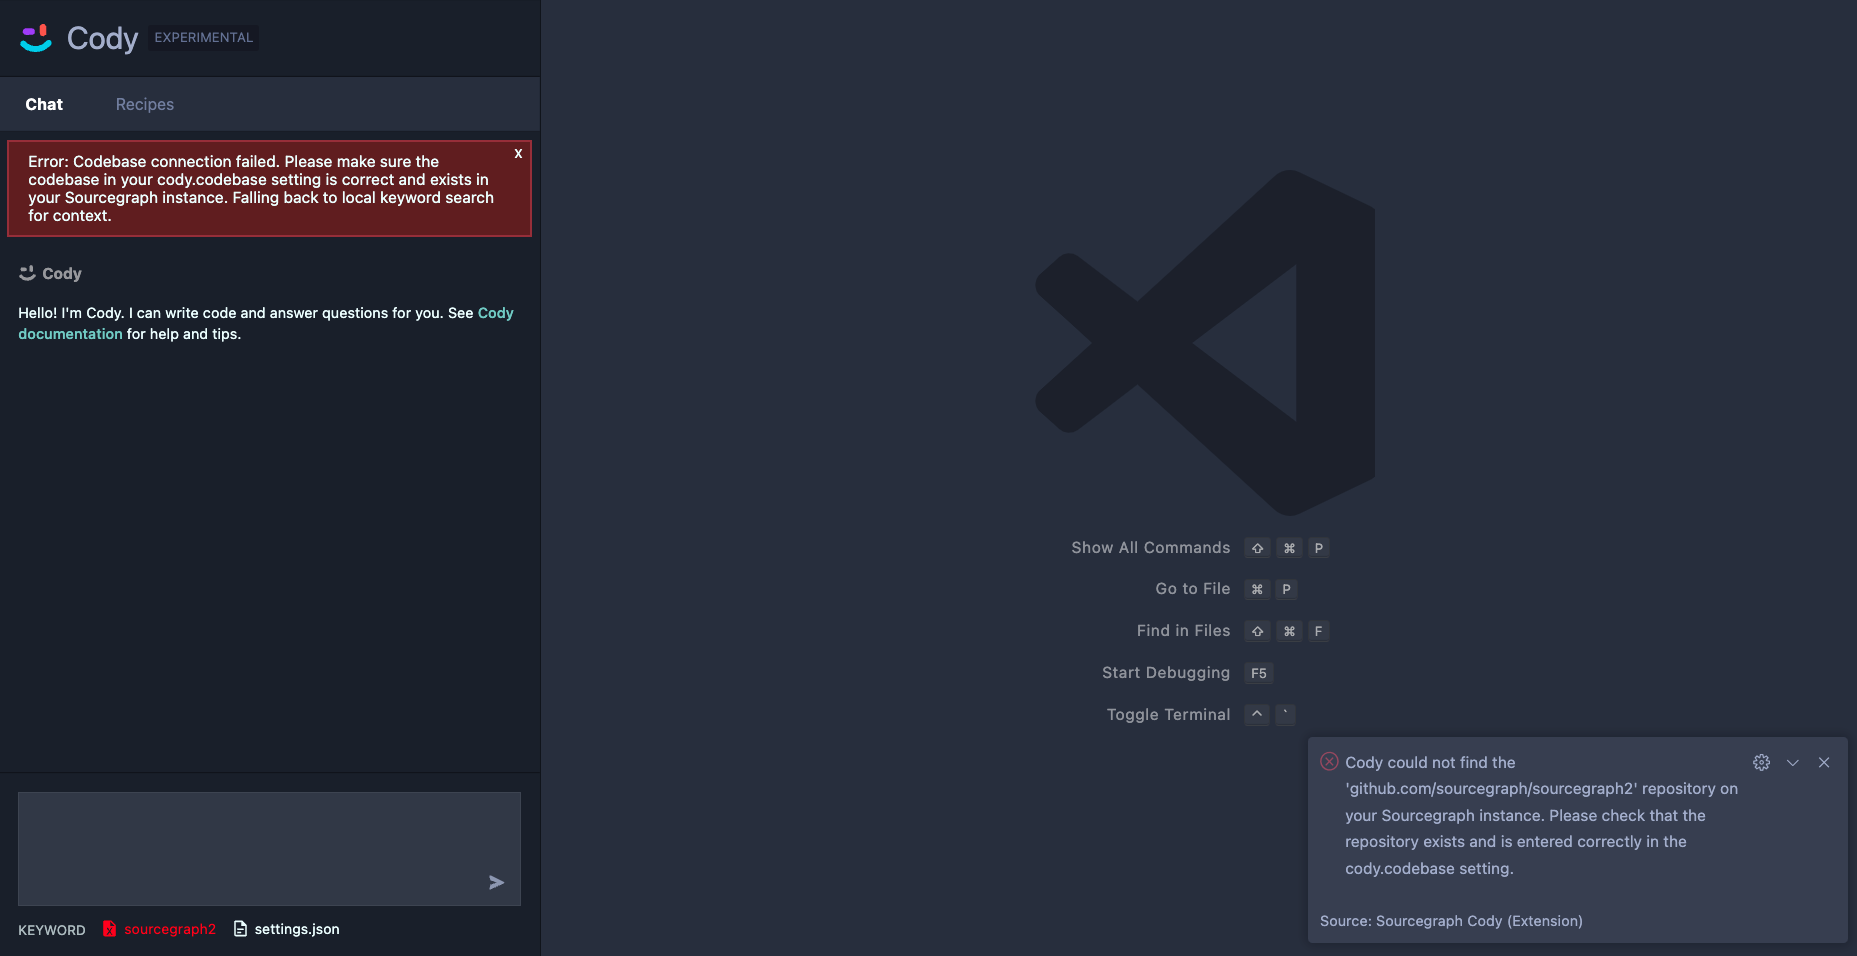Close the Cody repository error notification
The width and height of the screenshot is (1857, 956).
point(1824,762)
